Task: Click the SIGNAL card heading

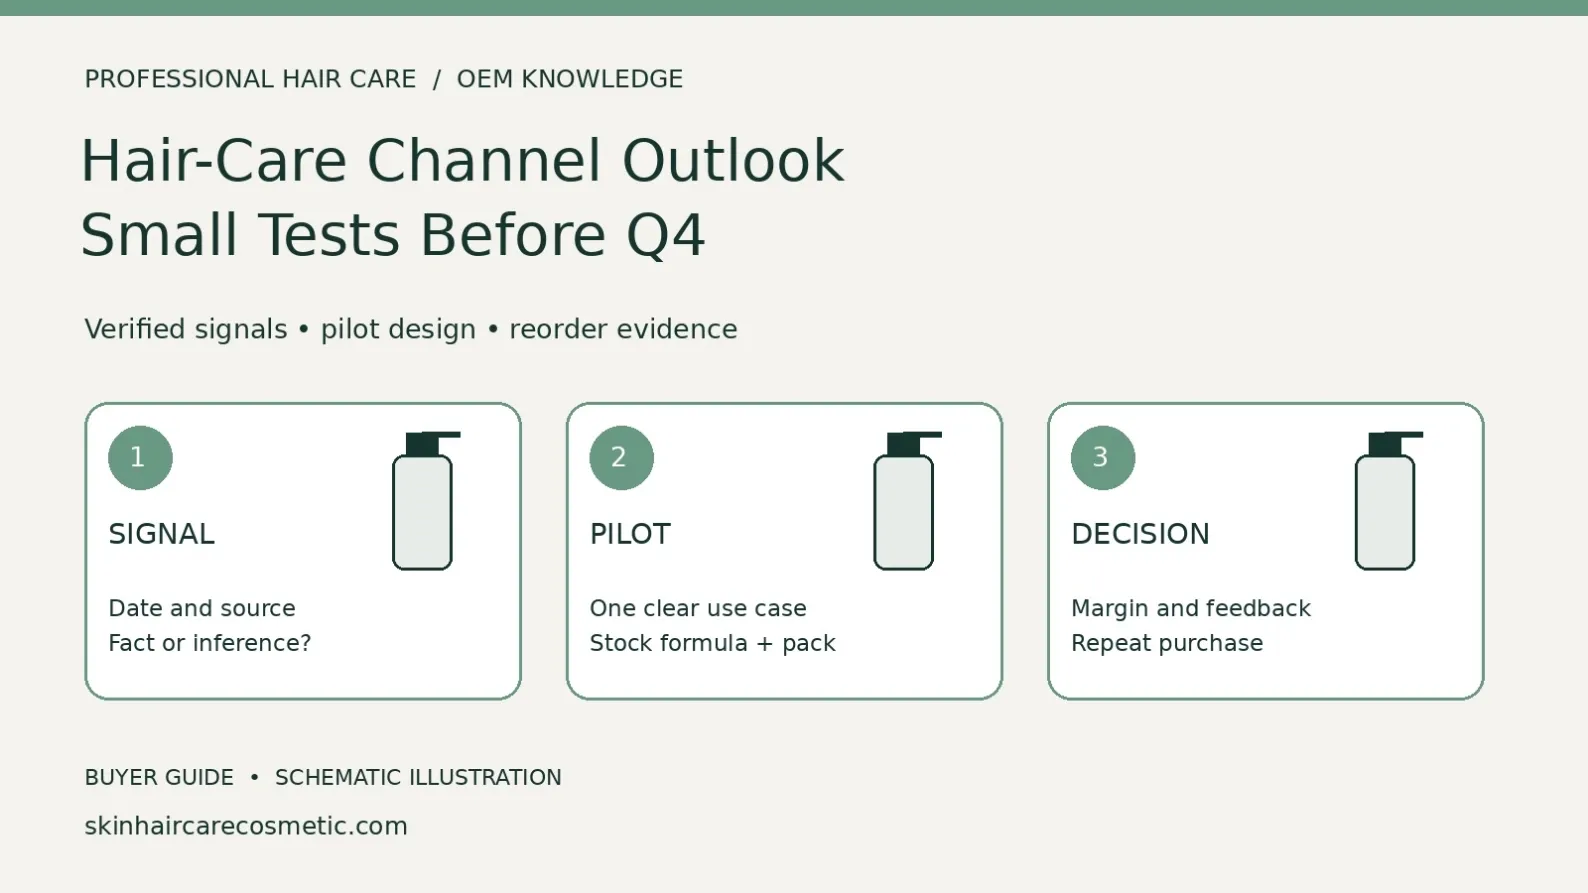Action: [161, 534]
